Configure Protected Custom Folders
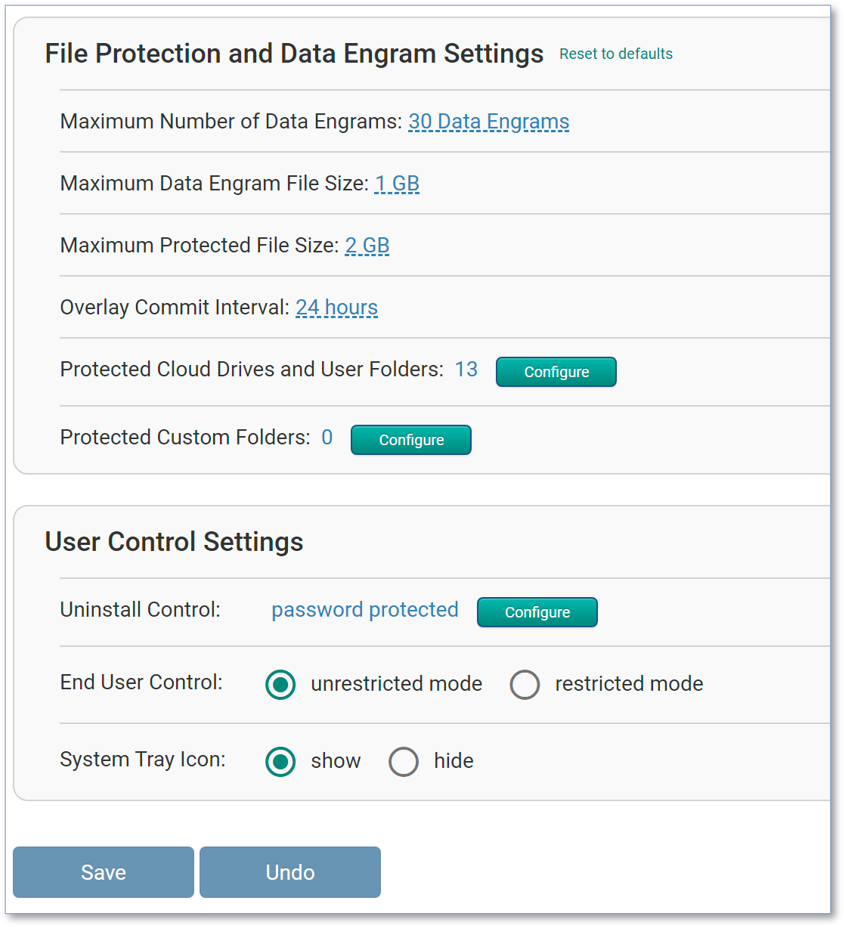 tap(411, 440)
